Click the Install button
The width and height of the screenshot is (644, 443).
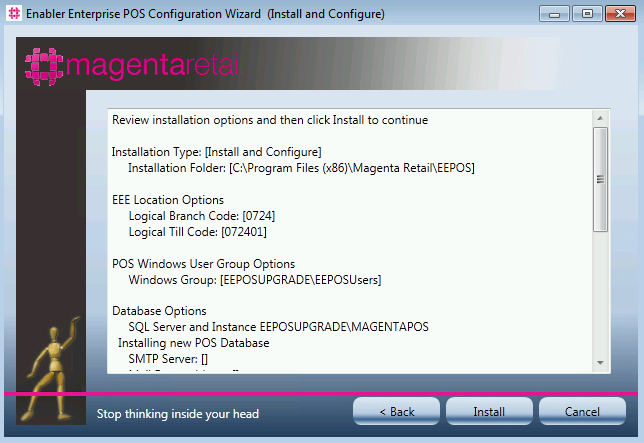pos(489,411)
